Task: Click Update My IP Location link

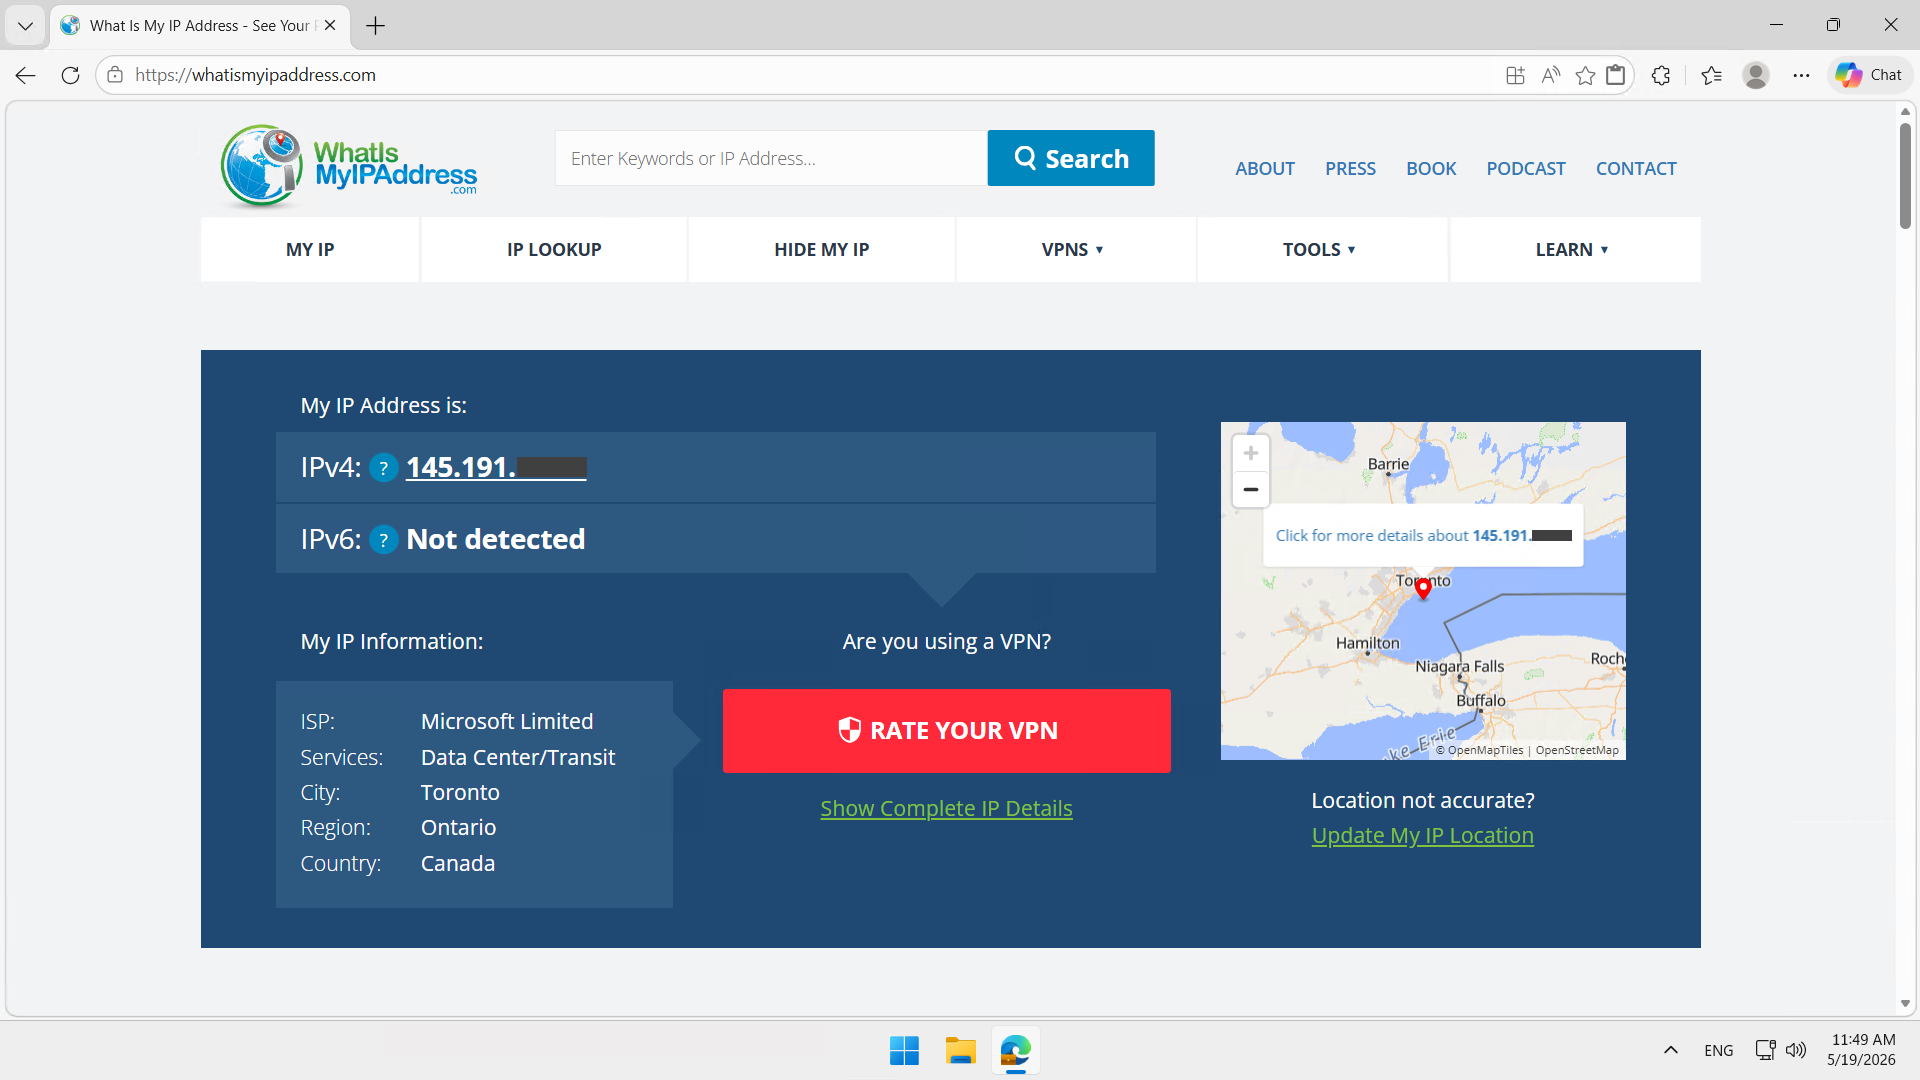Action: pyautogui.click(x=1423, y=836)
